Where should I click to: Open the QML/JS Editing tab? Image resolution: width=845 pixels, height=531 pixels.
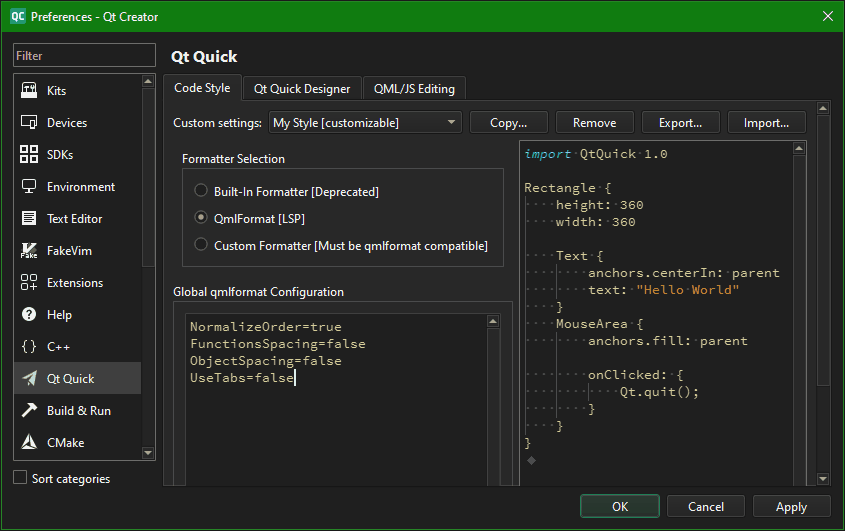pos(414,89)
